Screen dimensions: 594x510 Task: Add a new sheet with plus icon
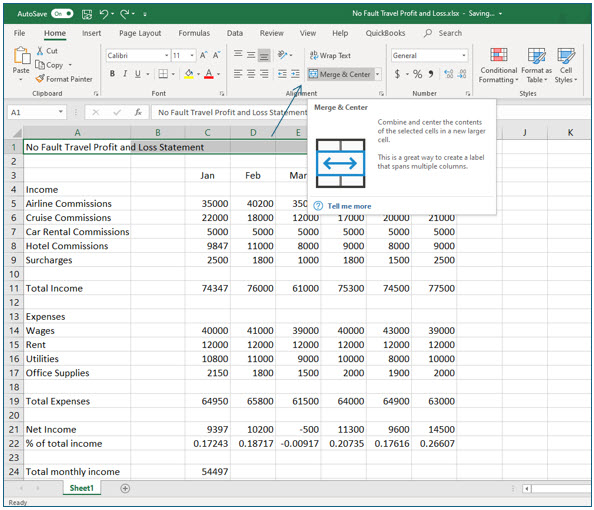[125, 488]
